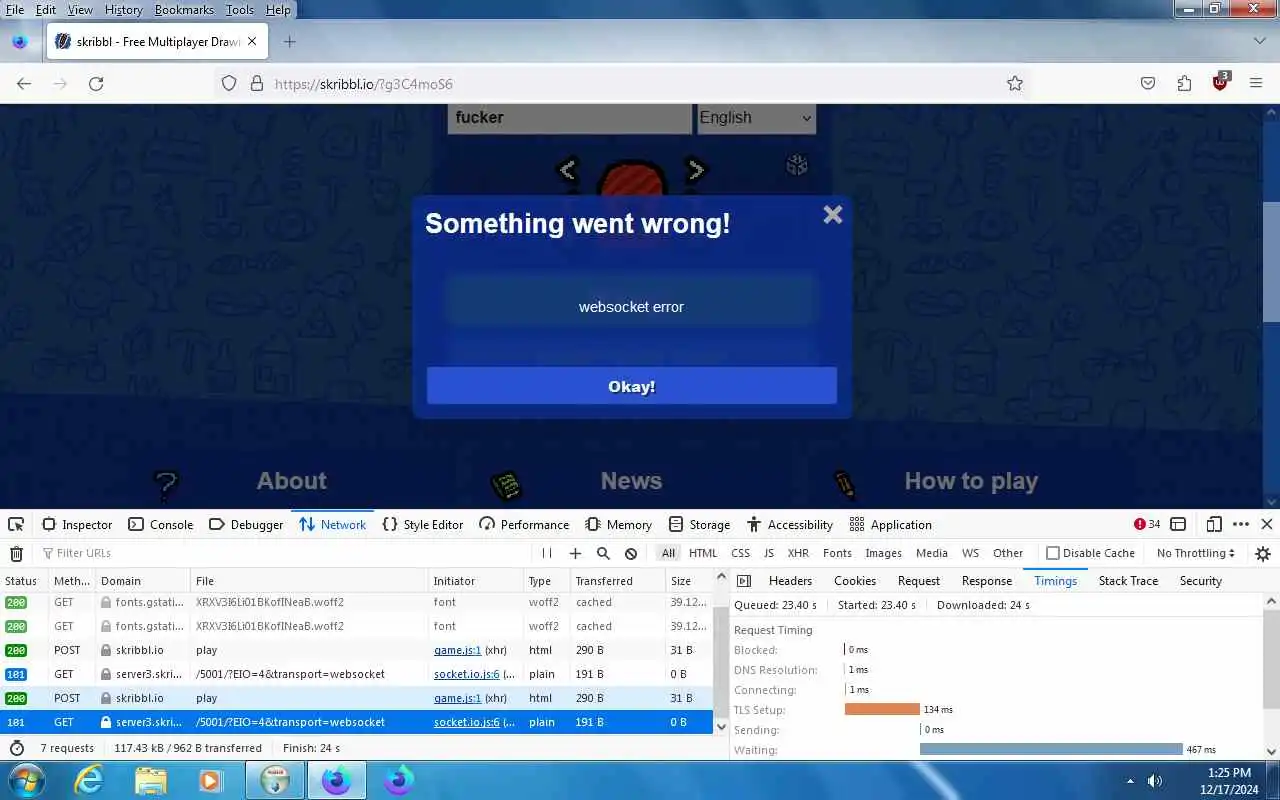
Task: Clear the network log with trash icon
Action: click(16, 553)
